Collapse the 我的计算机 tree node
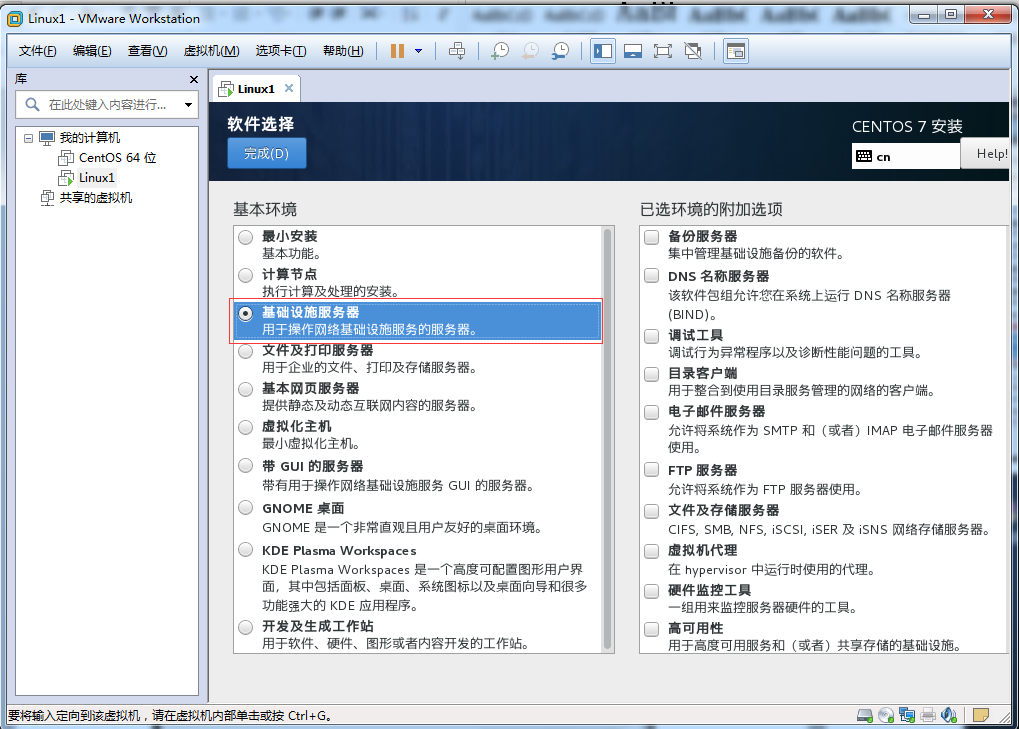This screenshot has width=1019, height=729. [28, 138]
